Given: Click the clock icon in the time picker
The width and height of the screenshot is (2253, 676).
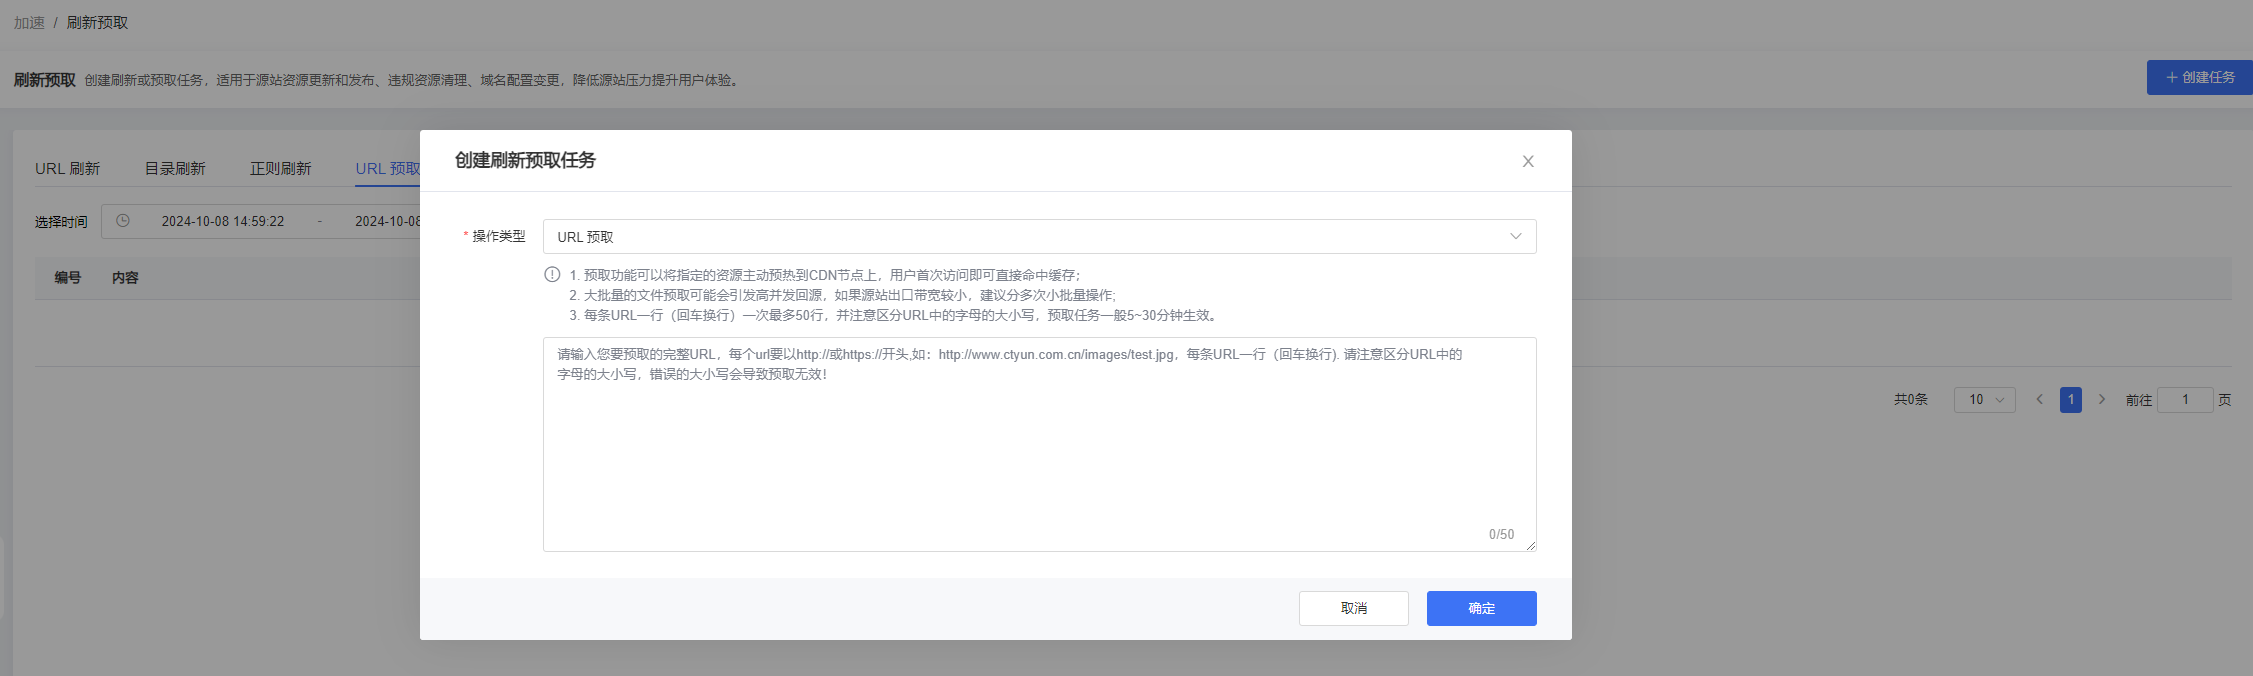Looking at the screenshot, I should [123, 221].
